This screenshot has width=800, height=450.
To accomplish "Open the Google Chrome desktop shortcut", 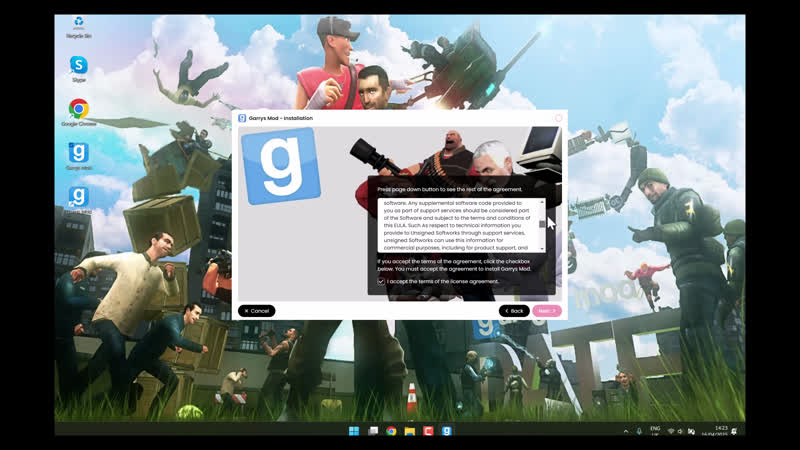I will tap(79, 113).
